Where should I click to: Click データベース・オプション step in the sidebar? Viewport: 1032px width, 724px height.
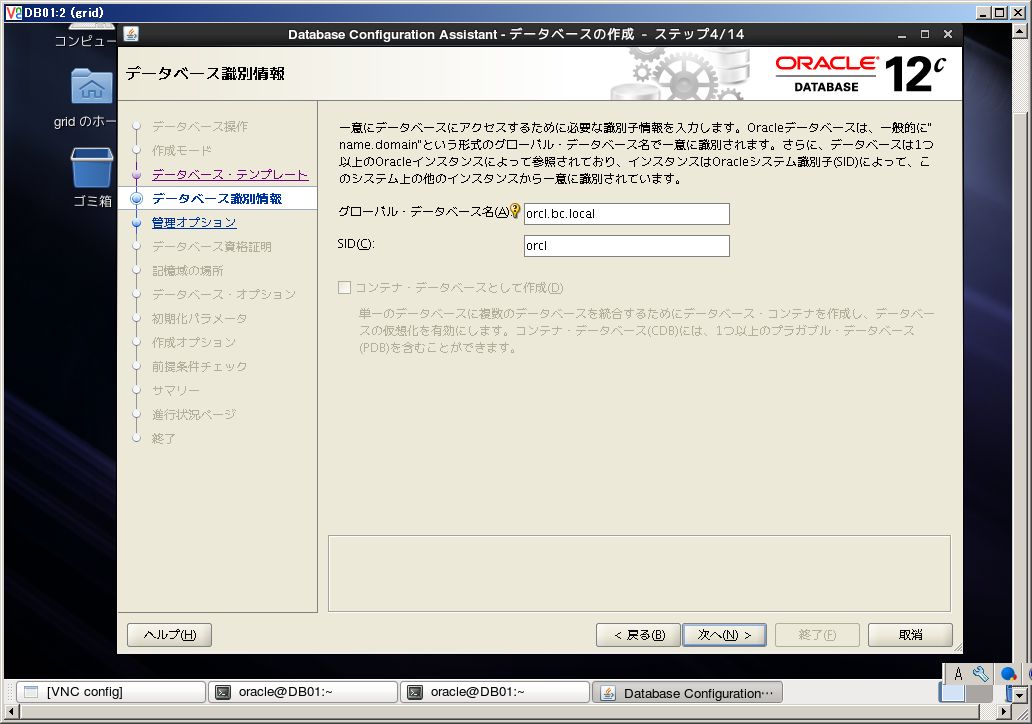pos(224,294)
